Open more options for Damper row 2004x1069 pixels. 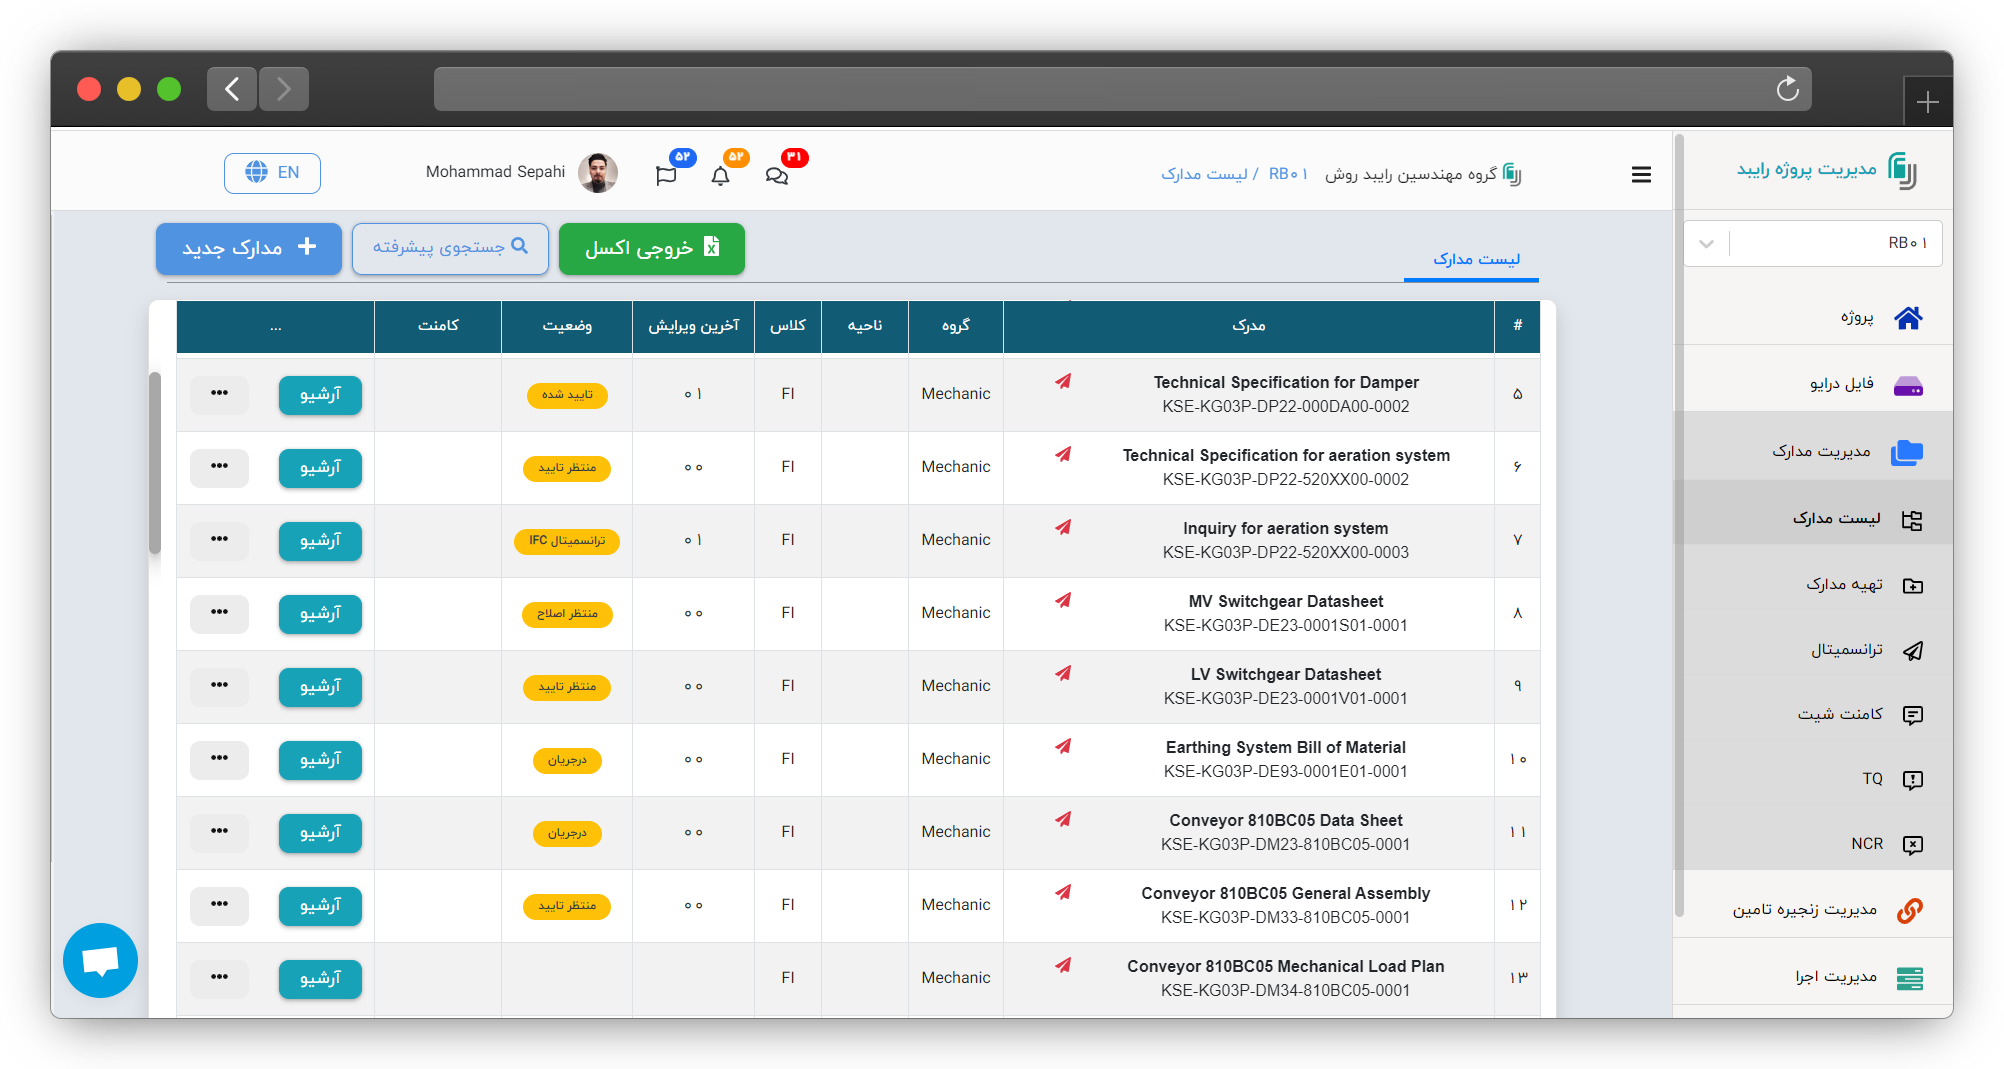[x=219, y=393]
